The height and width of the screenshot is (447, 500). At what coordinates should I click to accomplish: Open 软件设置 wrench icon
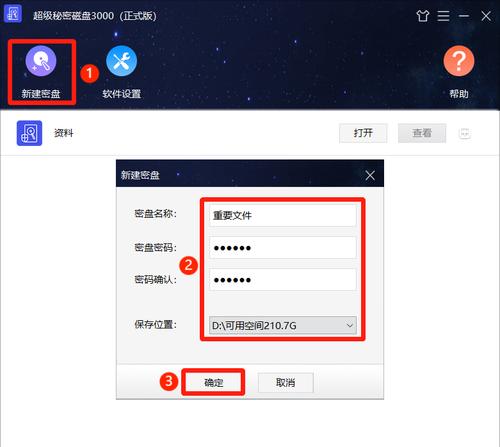tap(121, 61)
